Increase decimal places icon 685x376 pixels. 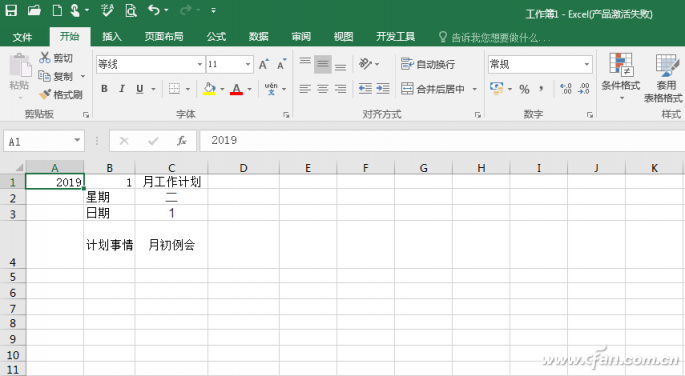click(x=566, y=89)
